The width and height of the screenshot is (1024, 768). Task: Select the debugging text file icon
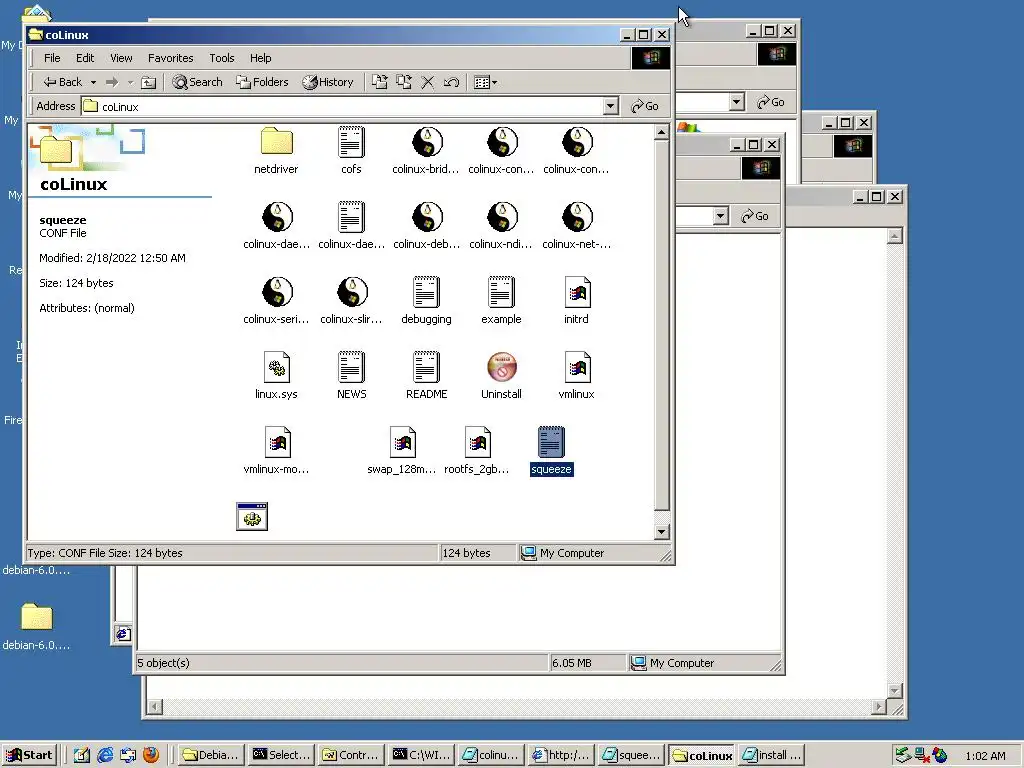(426, 293)
